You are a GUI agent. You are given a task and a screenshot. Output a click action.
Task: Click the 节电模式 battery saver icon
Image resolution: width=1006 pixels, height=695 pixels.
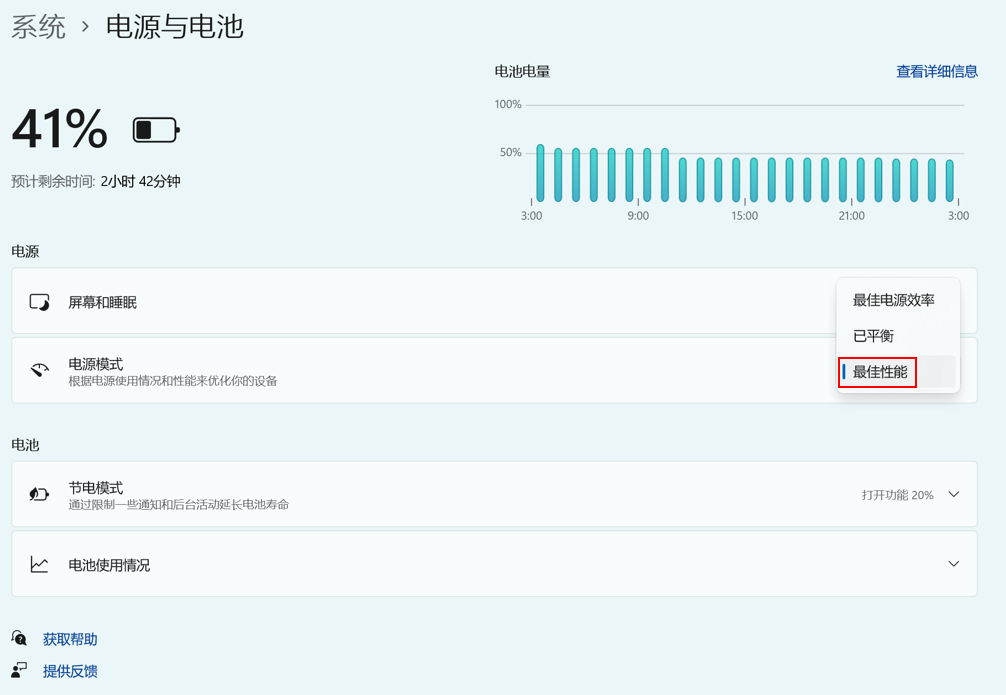pyautogui.click(x=39, y=495)
